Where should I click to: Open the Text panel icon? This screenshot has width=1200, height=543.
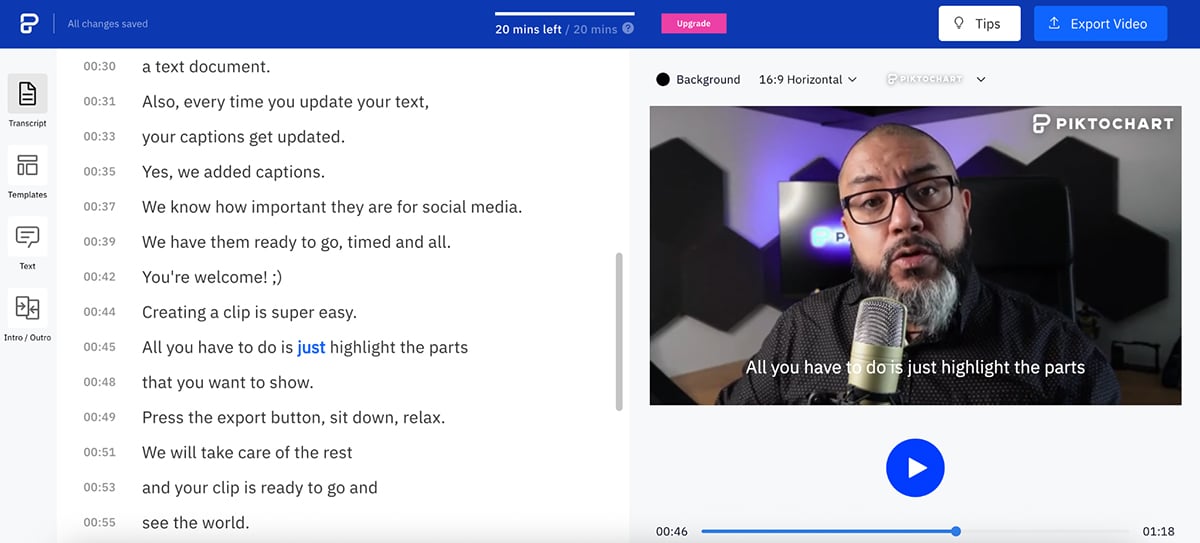pos(27,237)
